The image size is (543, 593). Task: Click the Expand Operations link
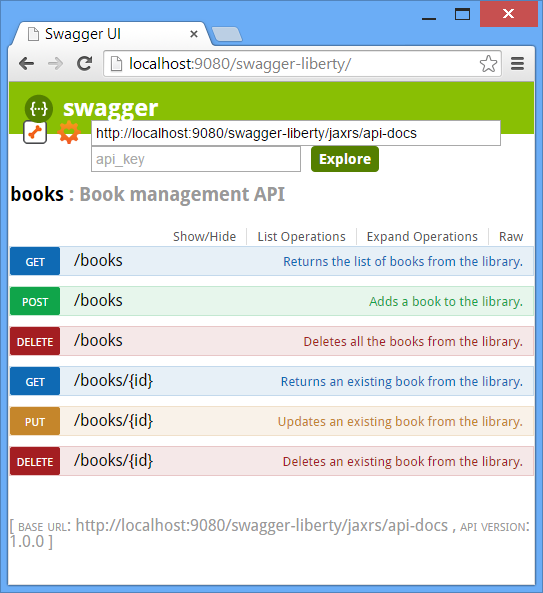coord(422,237)
